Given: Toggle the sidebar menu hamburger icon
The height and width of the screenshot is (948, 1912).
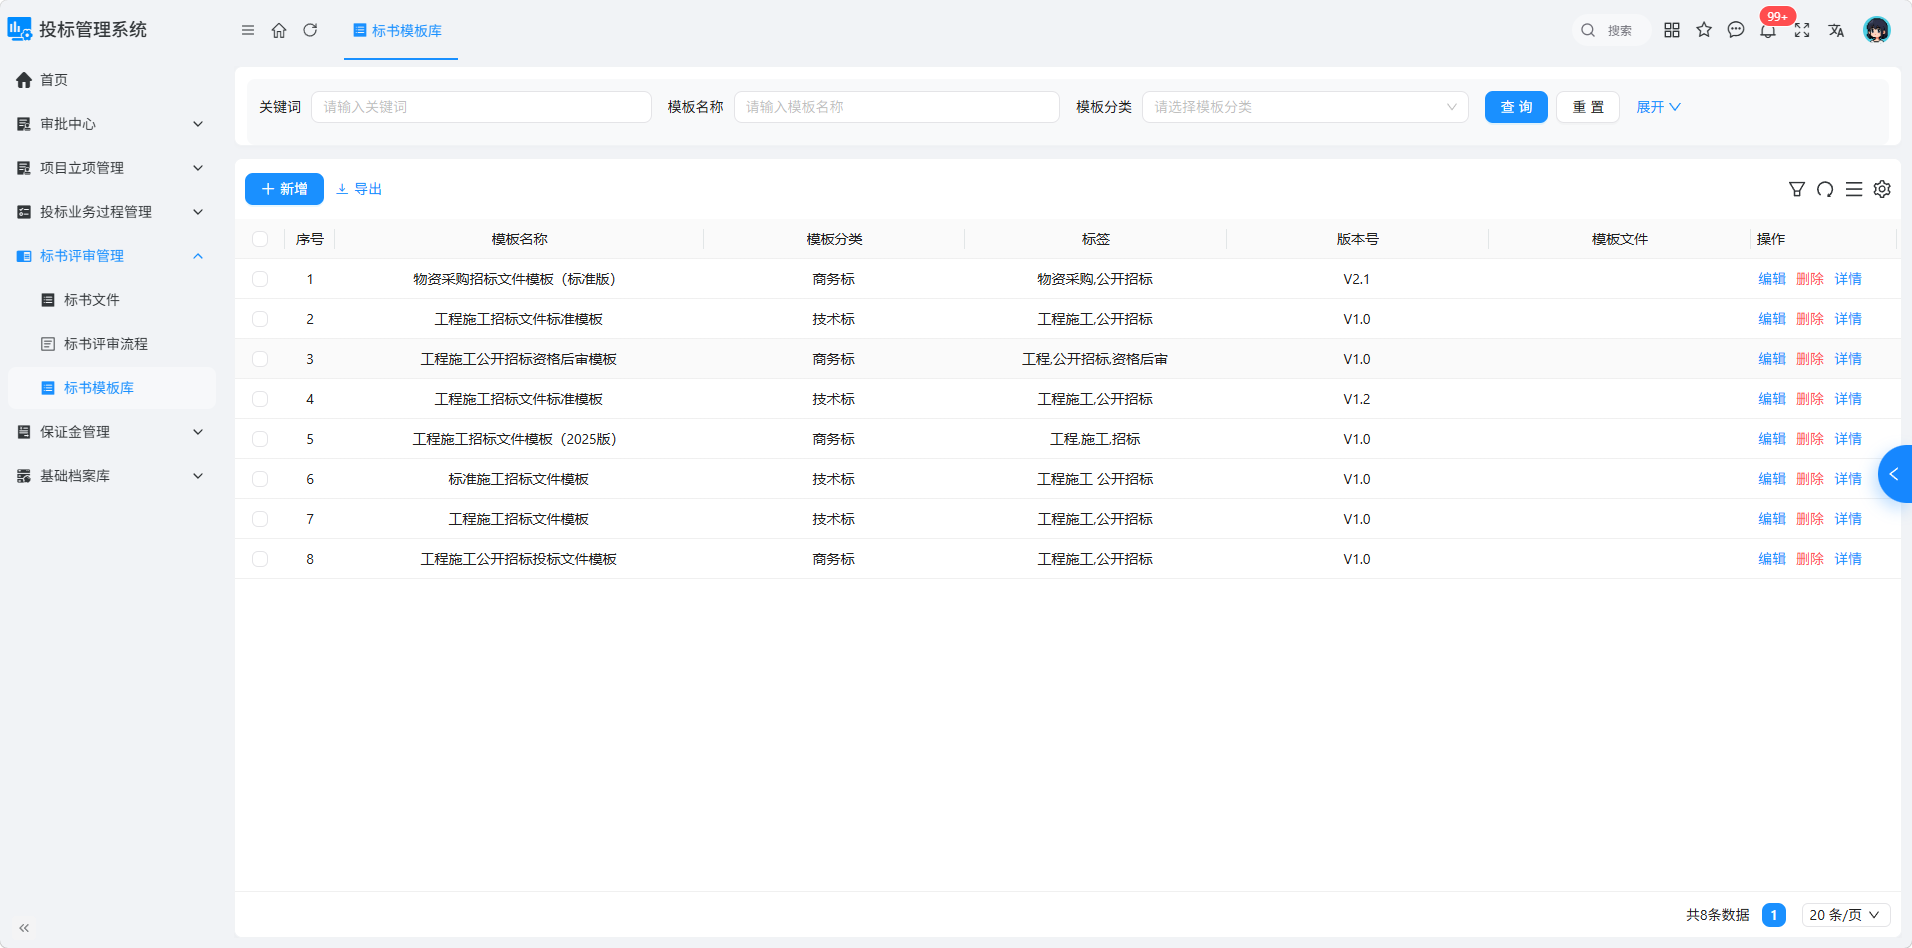Looking at the screenshot, I should pos(248,30).
